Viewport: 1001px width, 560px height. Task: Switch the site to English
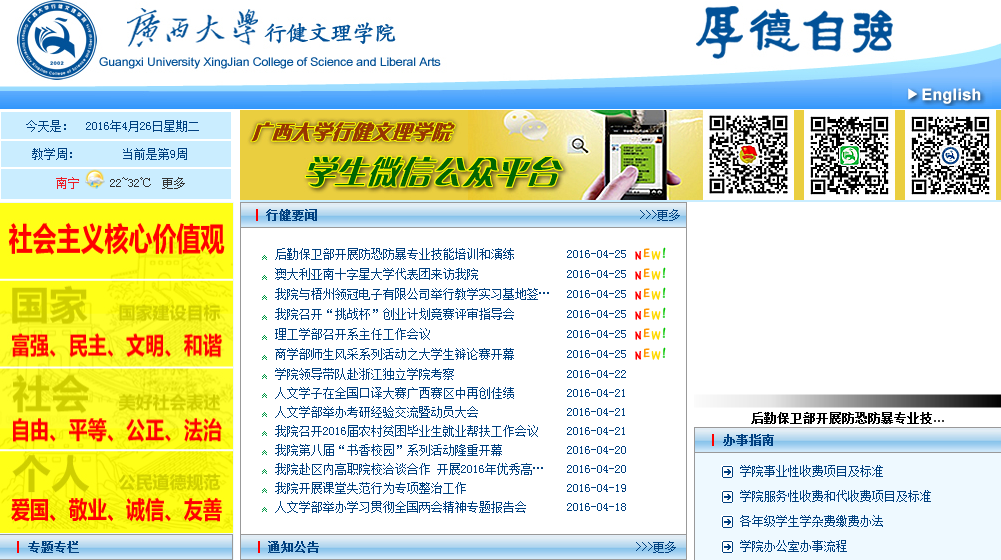(951, 95)
